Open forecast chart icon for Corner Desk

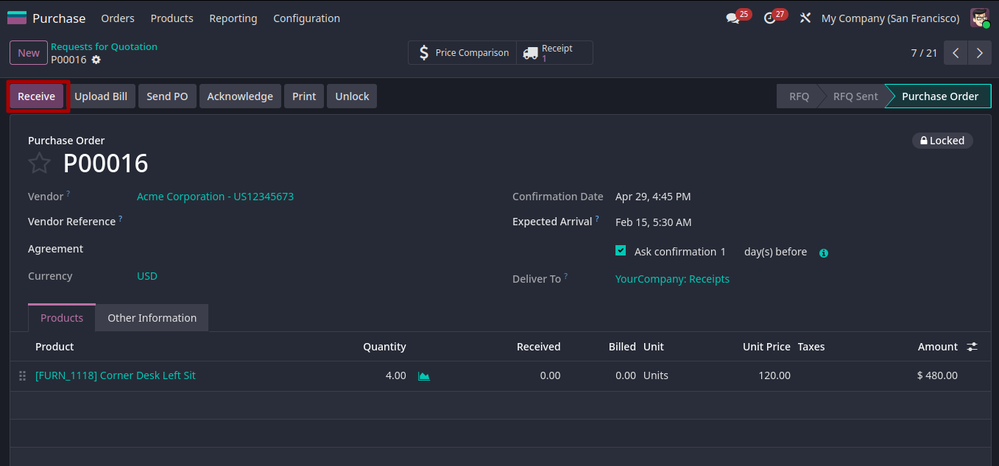(x=424, y=376)
